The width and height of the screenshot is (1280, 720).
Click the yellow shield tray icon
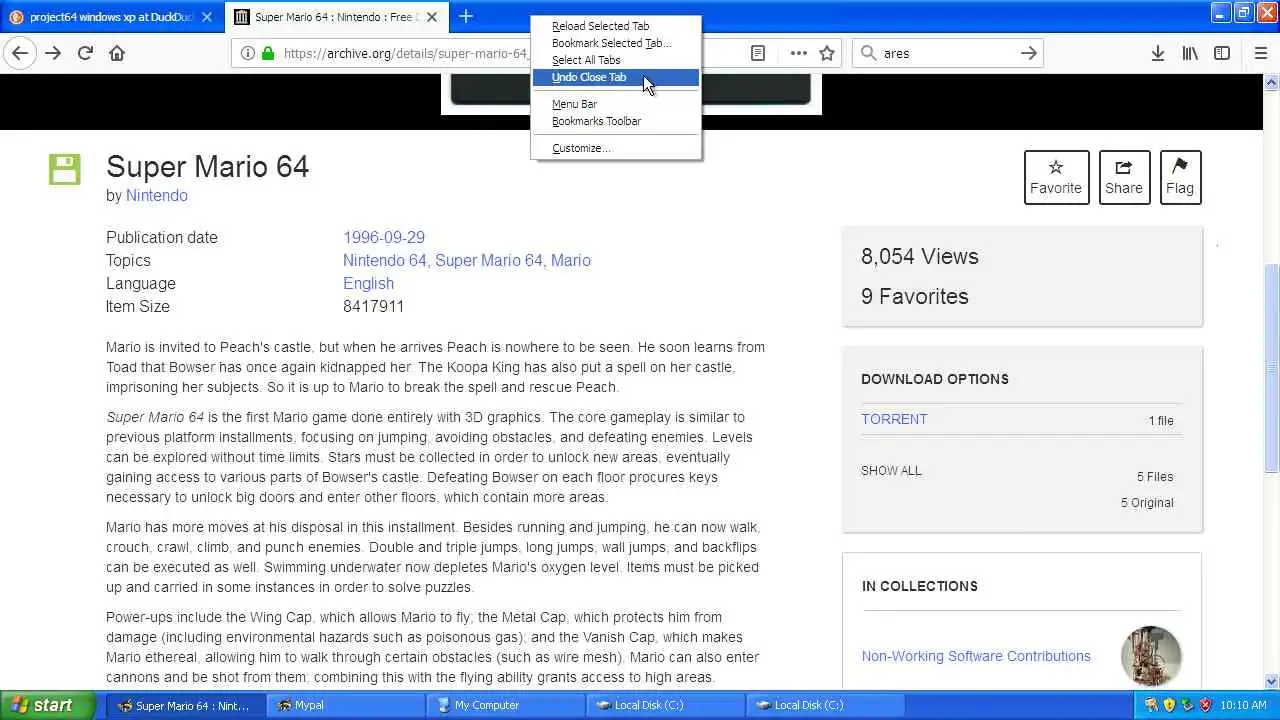pyautogui.click(x=1169, y=705)
